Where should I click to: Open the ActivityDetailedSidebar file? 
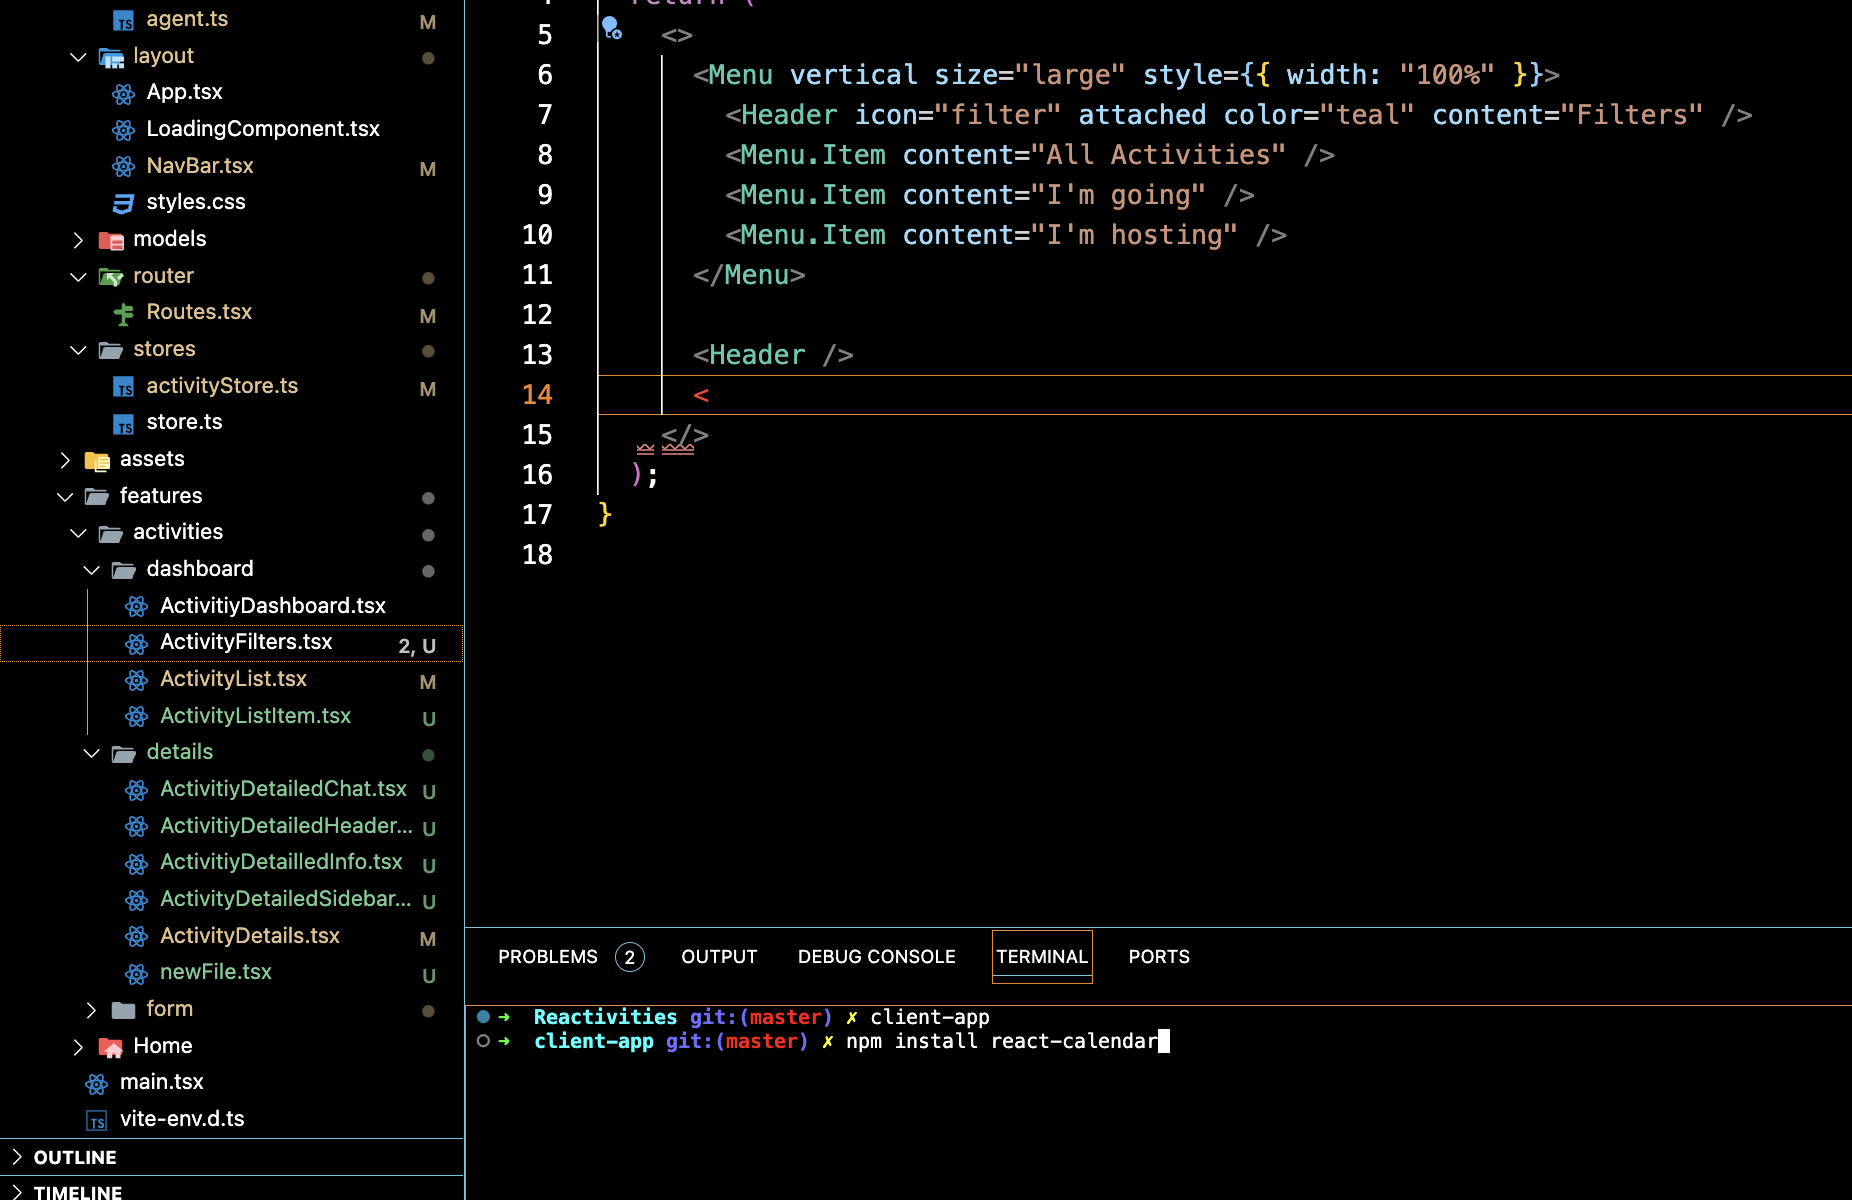(286, 899)
